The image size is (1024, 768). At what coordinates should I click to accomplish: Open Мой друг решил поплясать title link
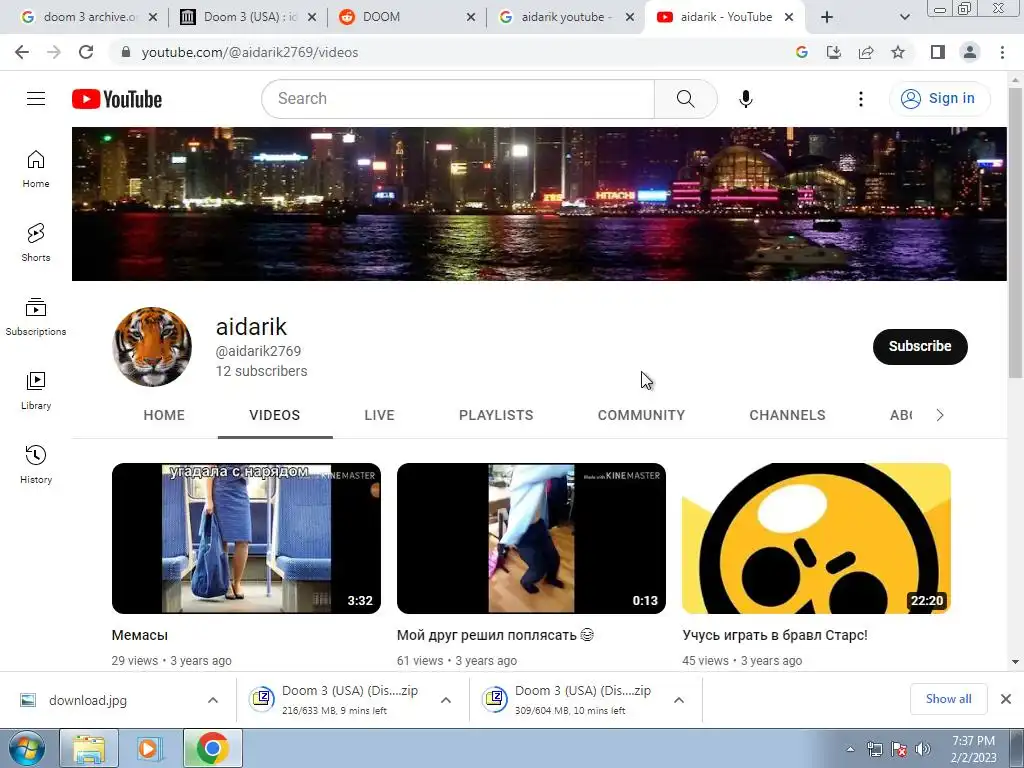point(495,635)
